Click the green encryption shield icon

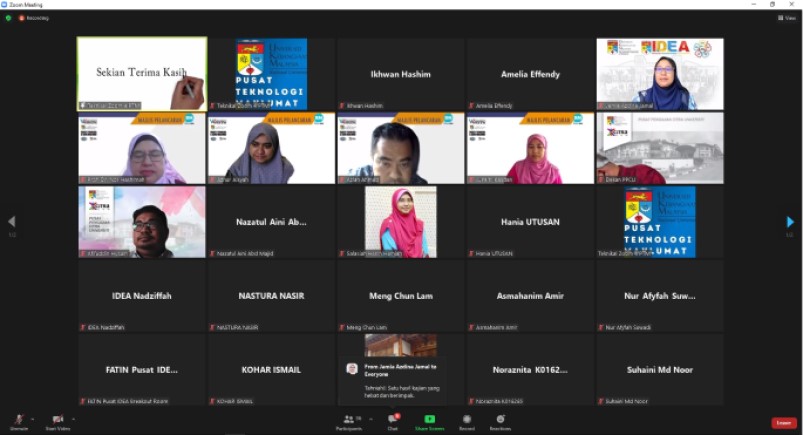(8, 18)
